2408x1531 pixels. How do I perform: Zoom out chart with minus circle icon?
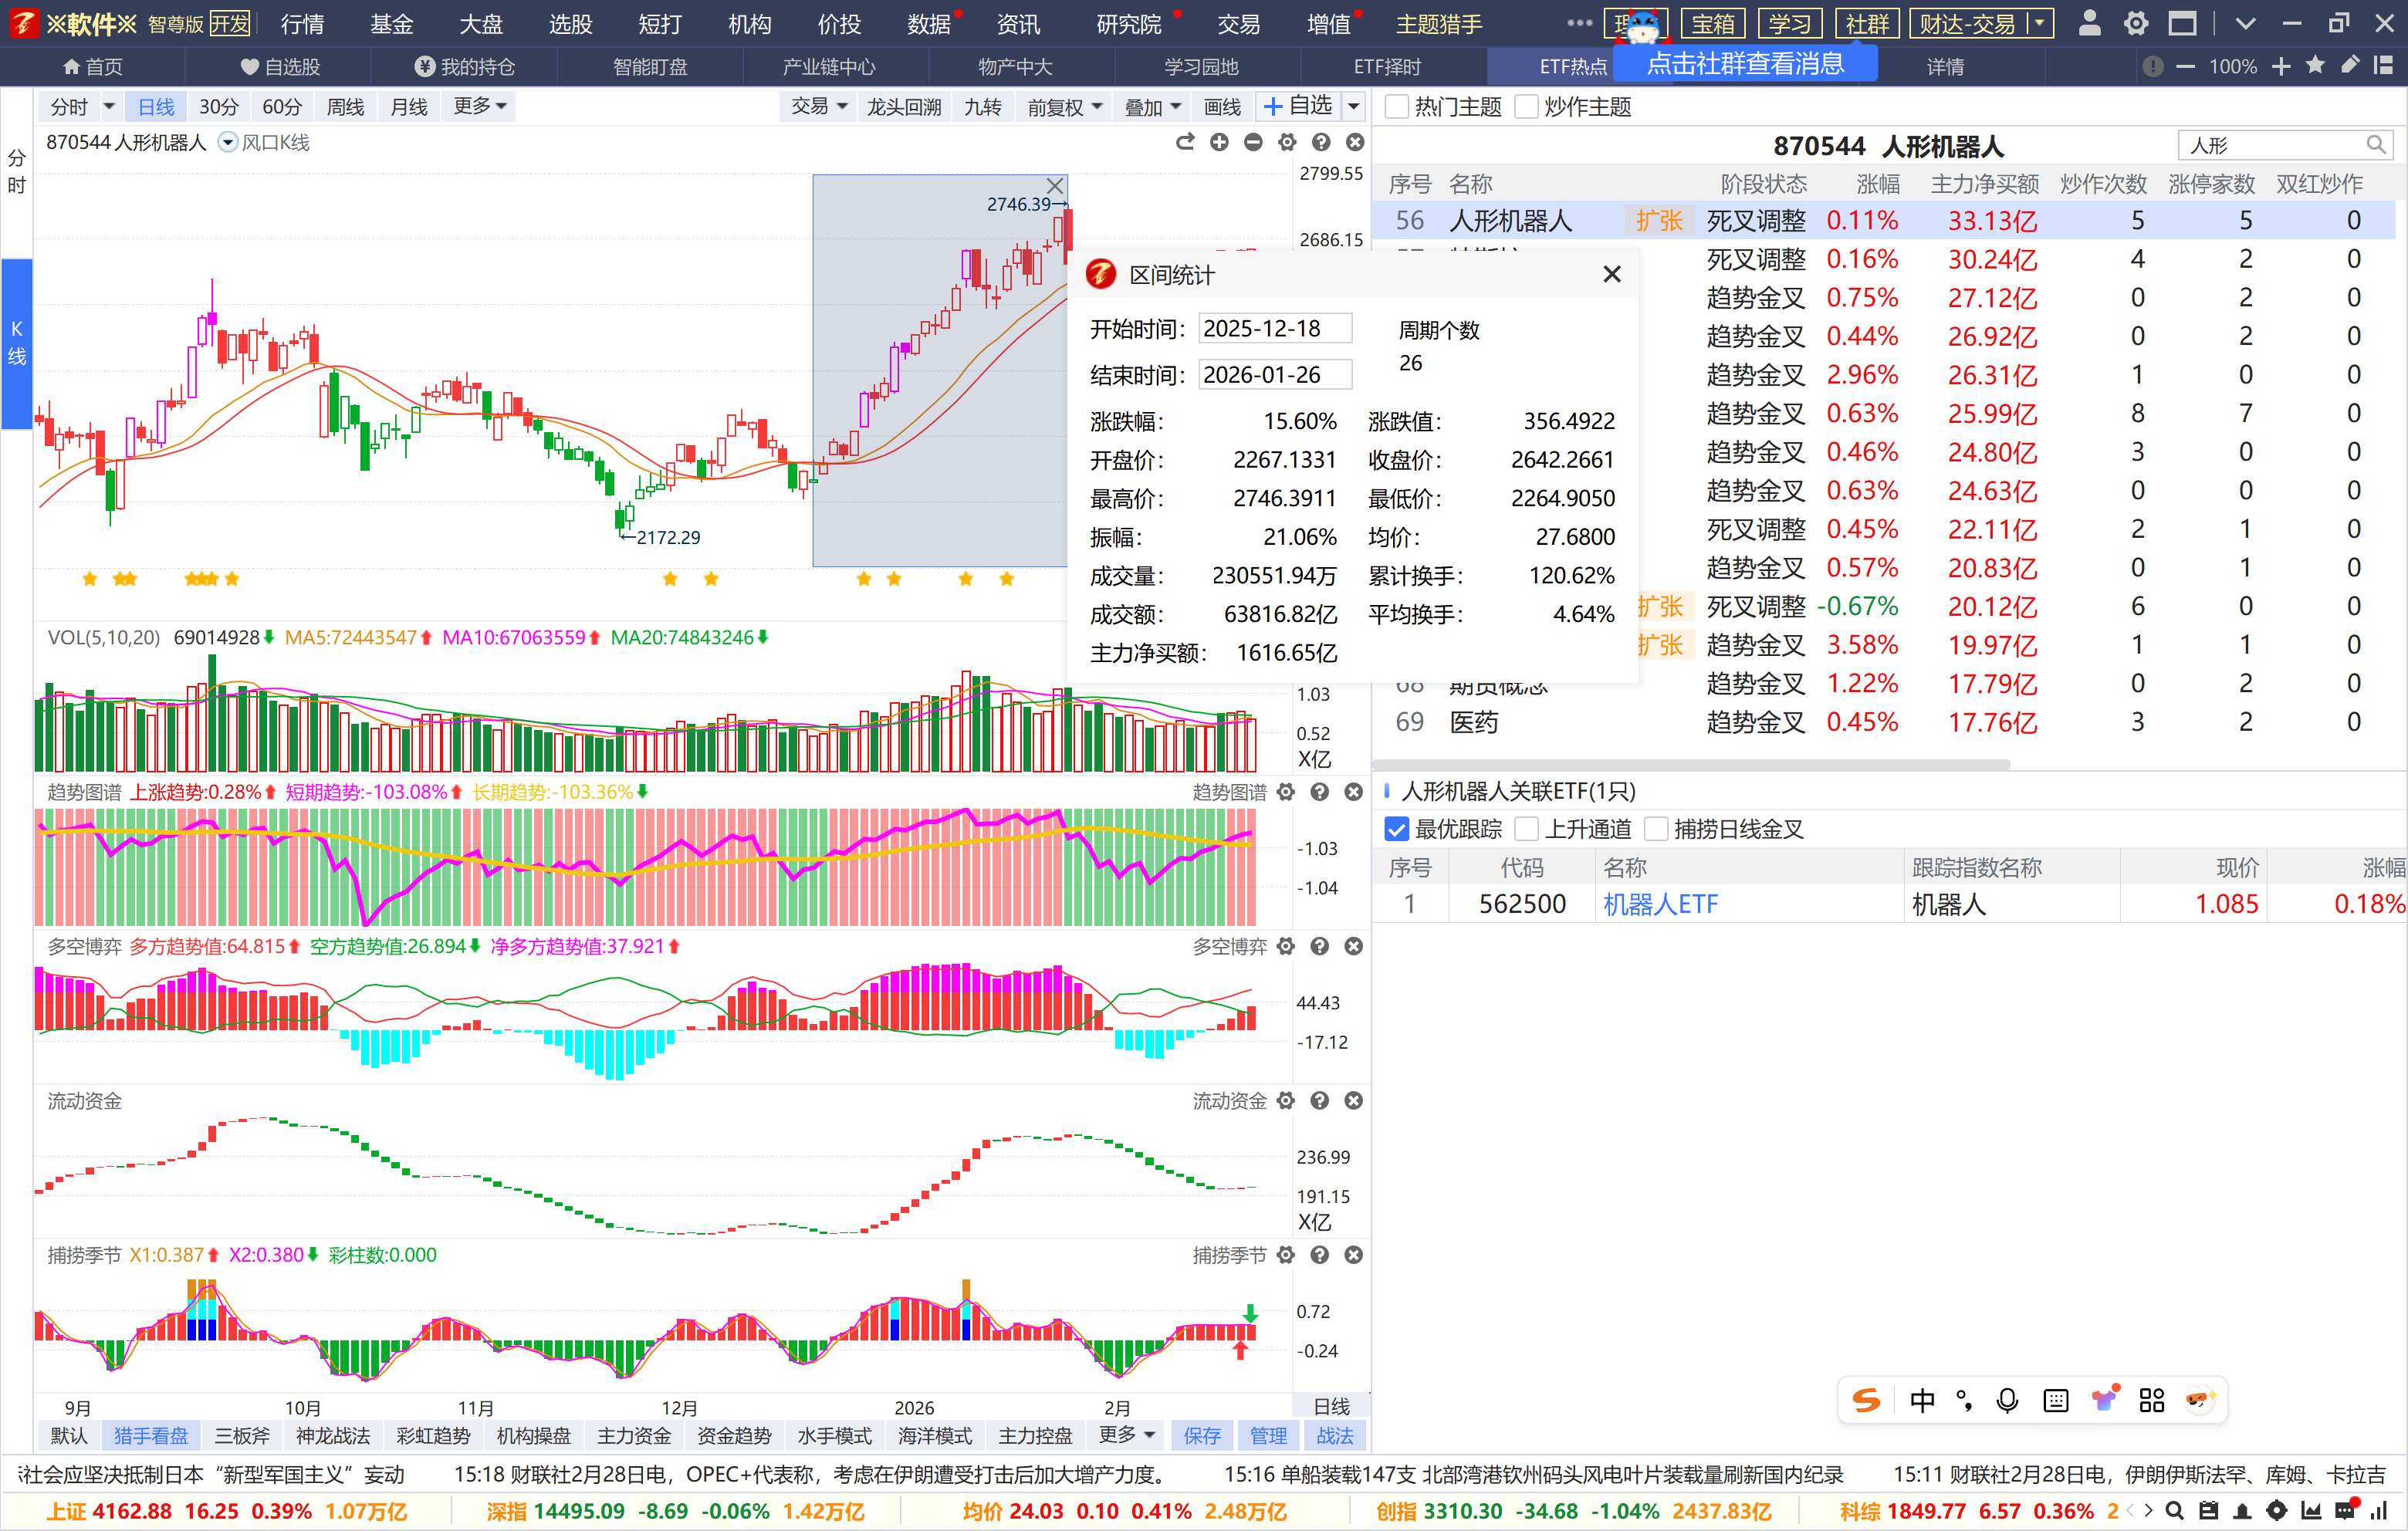click(1253, 143)
